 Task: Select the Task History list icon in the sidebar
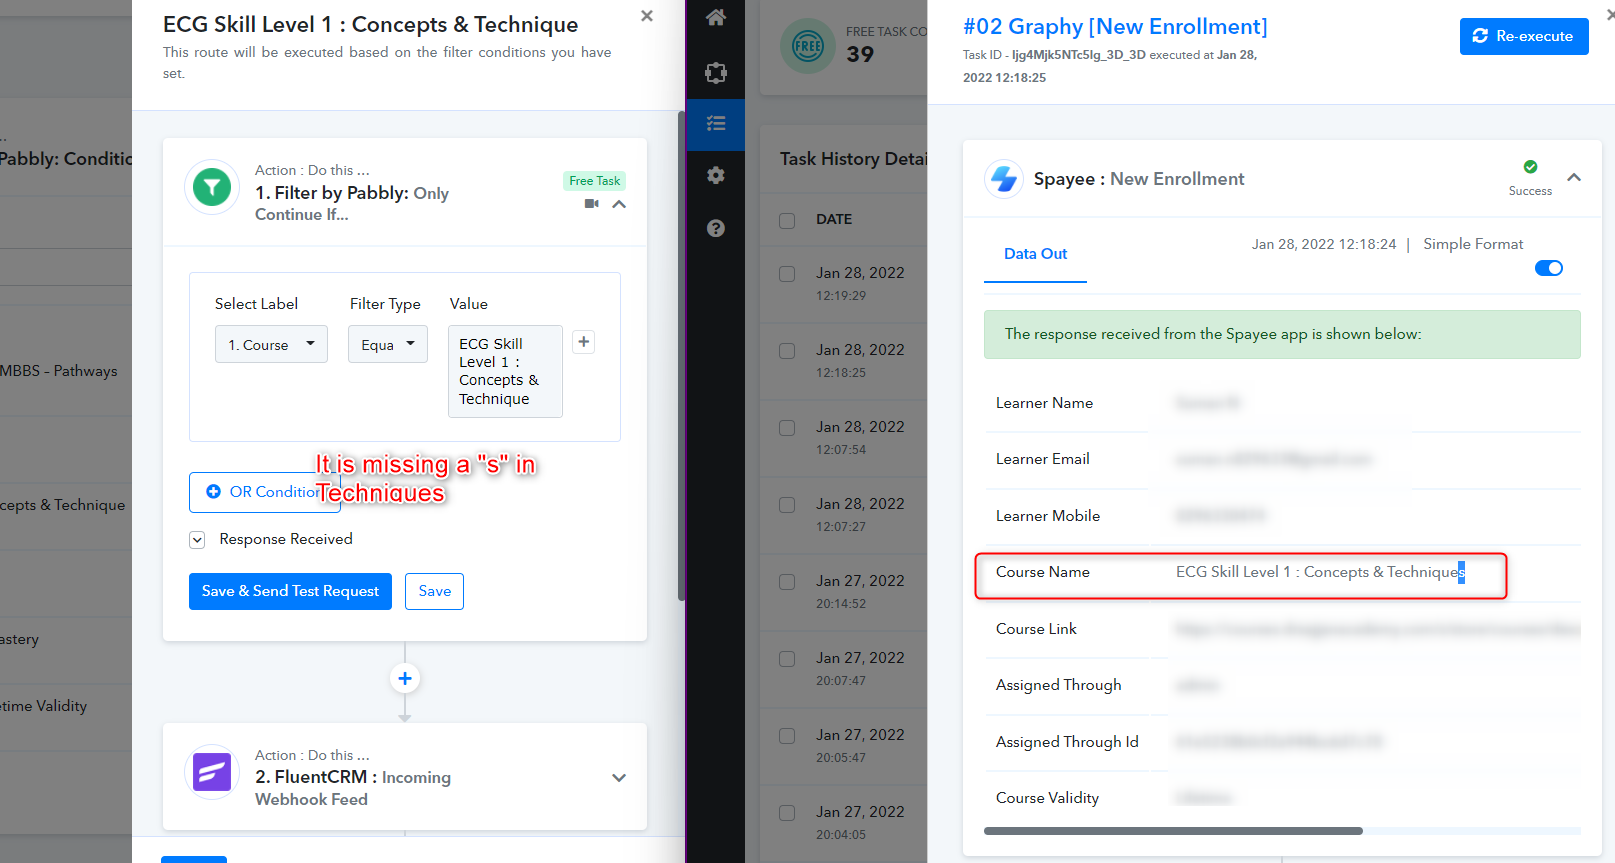[x=715, y=124]
